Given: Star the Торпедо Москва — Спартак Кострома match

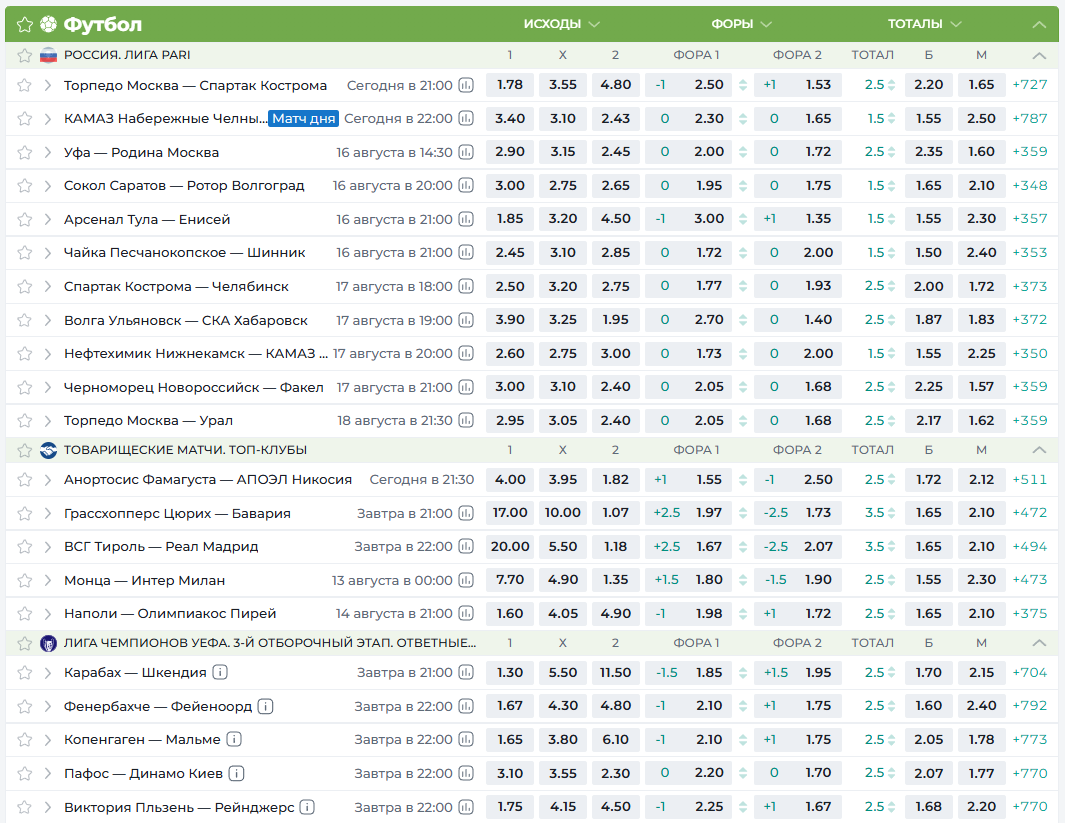Looking at the screenshot, I should pos(24,86).
